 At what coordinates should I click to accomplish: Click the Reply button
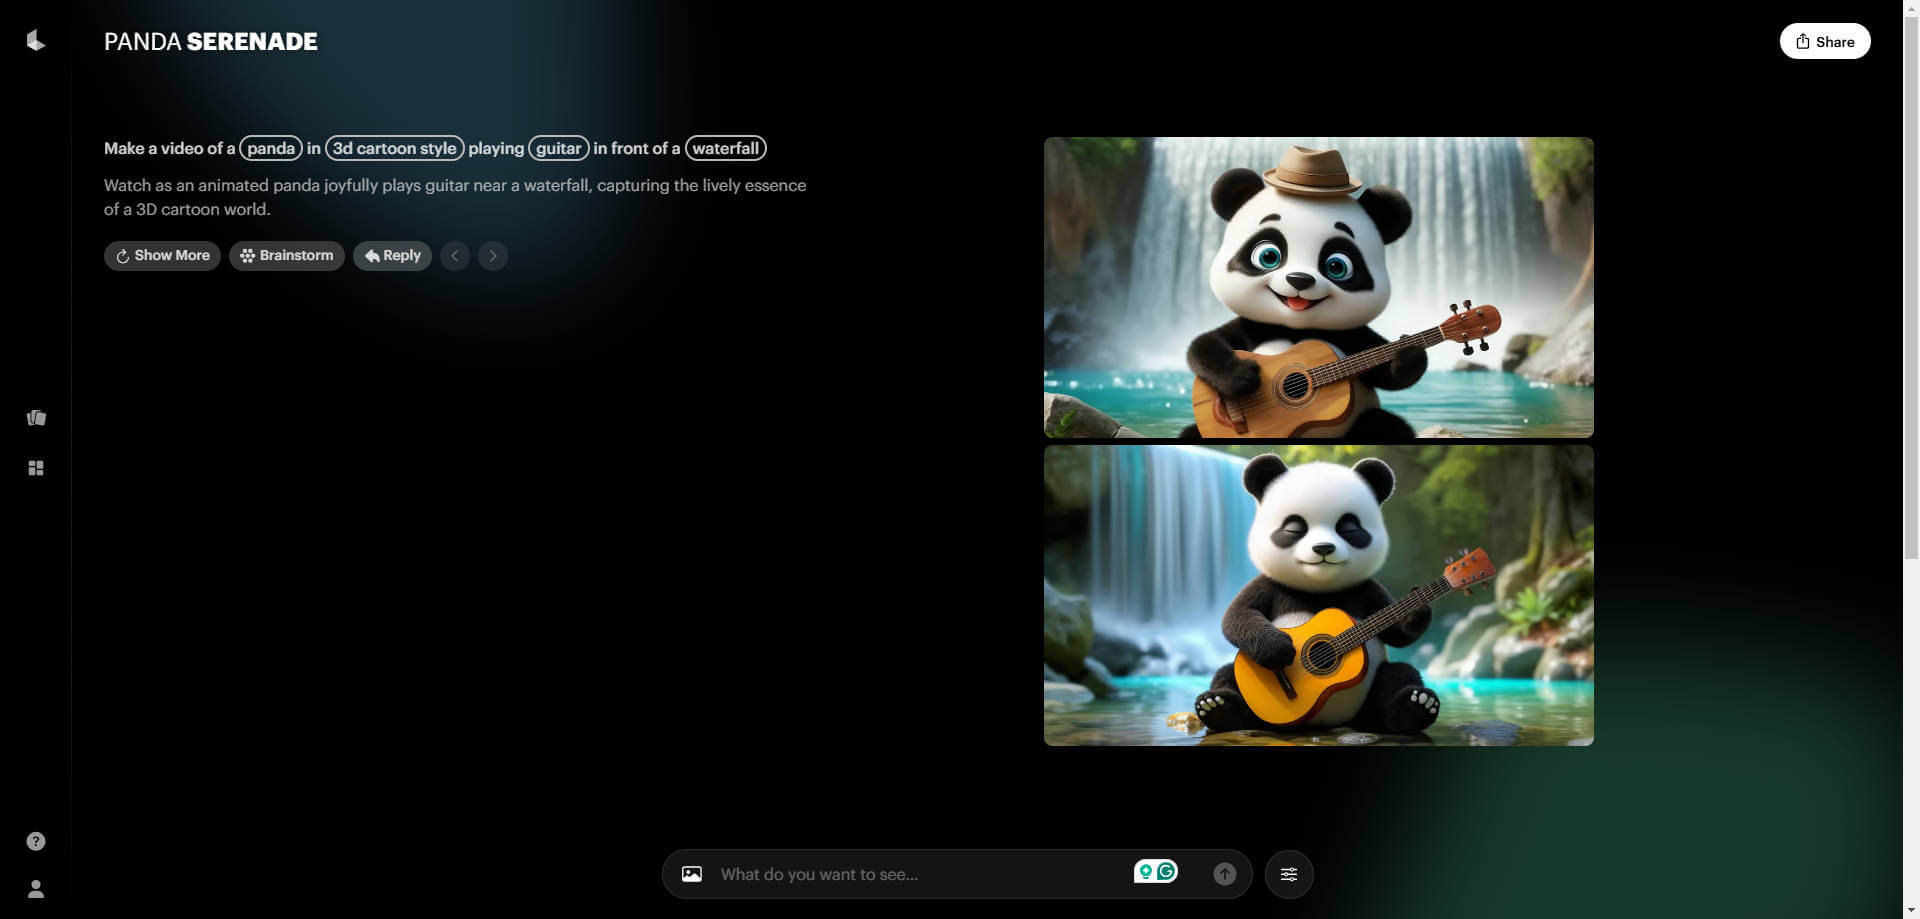click(x=392, y=256)
